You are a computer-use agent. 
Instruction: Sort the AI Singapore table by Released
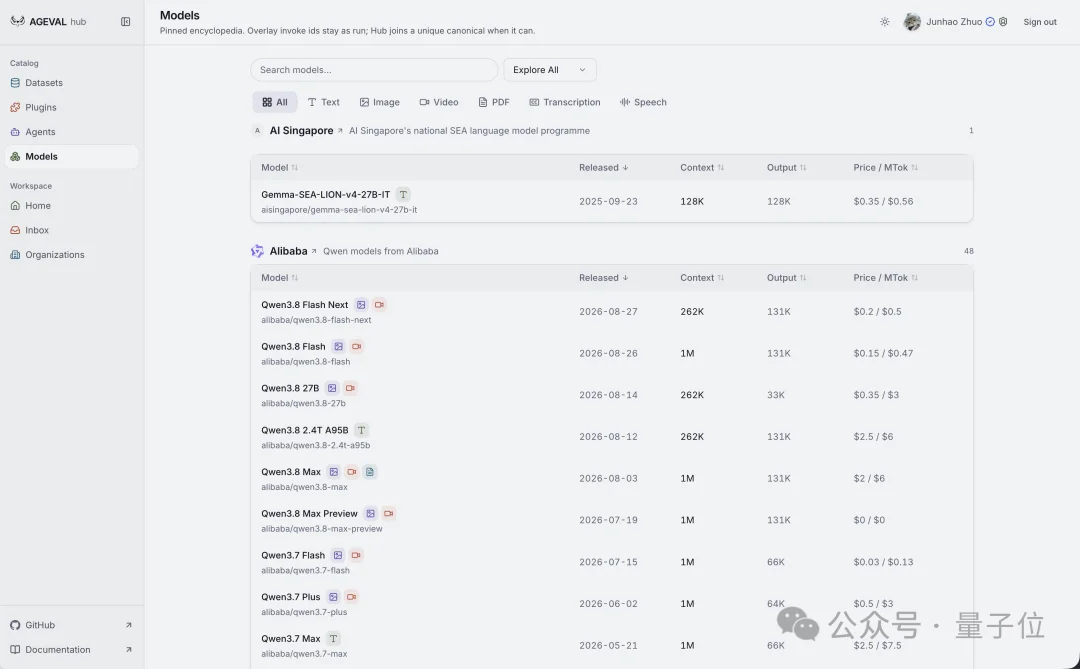[603, 167]
